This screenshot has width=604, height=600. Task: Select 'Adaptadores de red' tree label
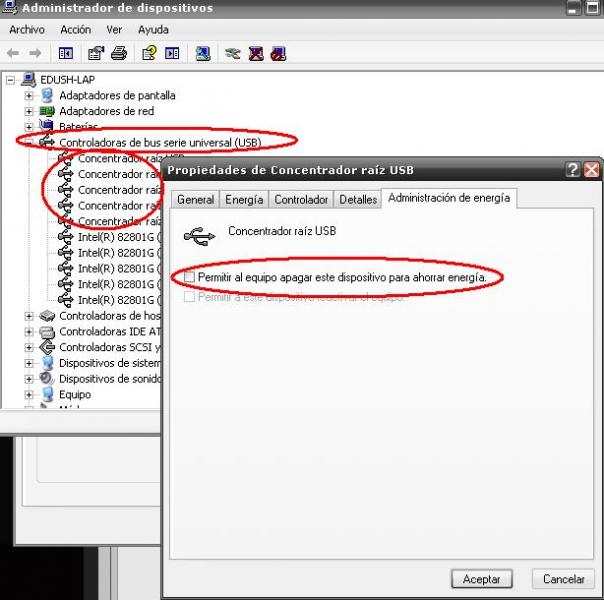pos(107,111)
